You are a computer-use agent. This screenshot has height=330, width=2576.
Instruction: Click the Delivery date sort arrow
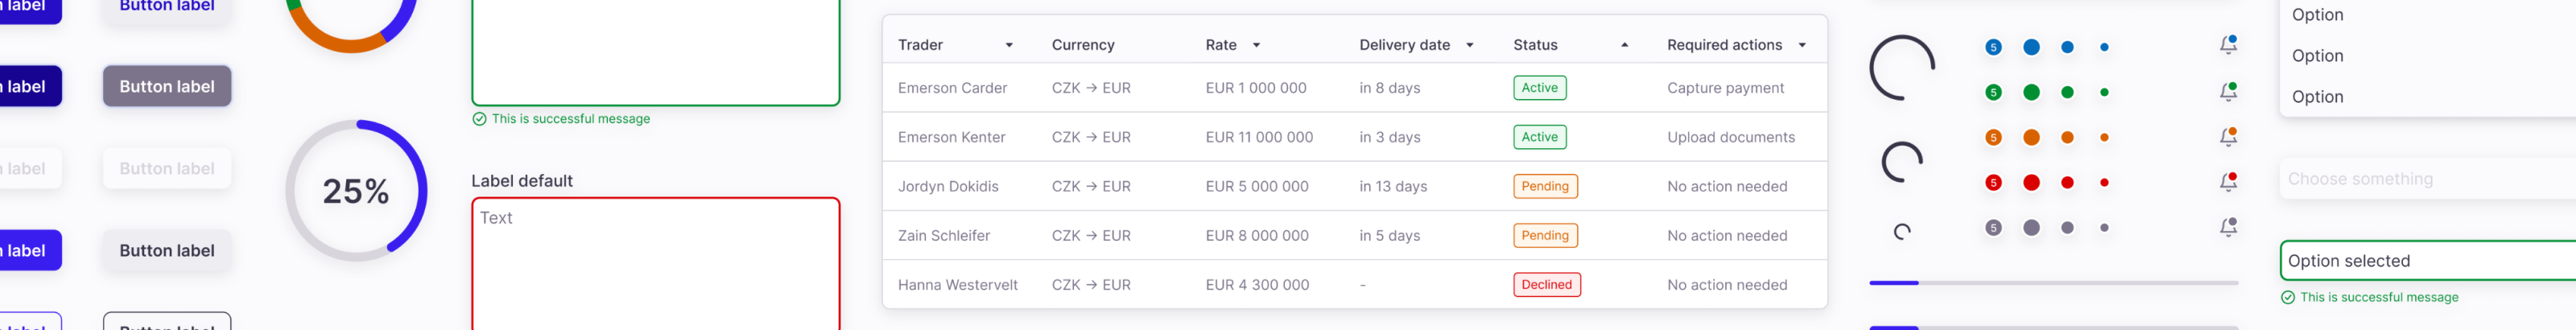(1469, 45)
